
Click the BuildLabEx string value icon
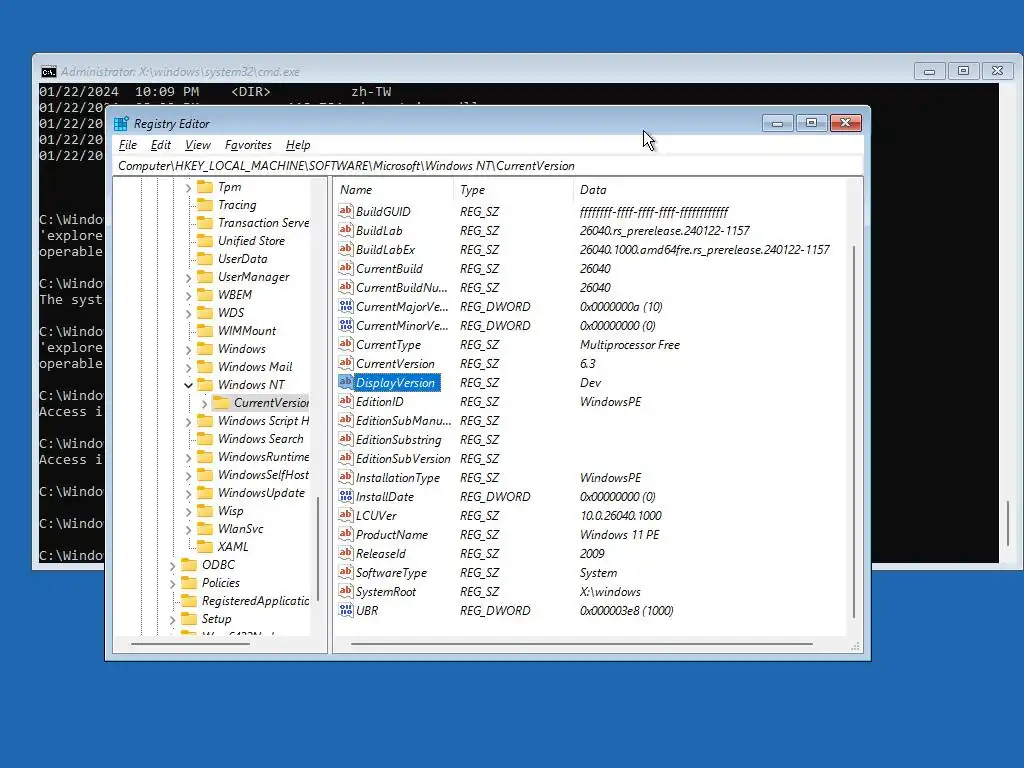[x=345, y=249]
